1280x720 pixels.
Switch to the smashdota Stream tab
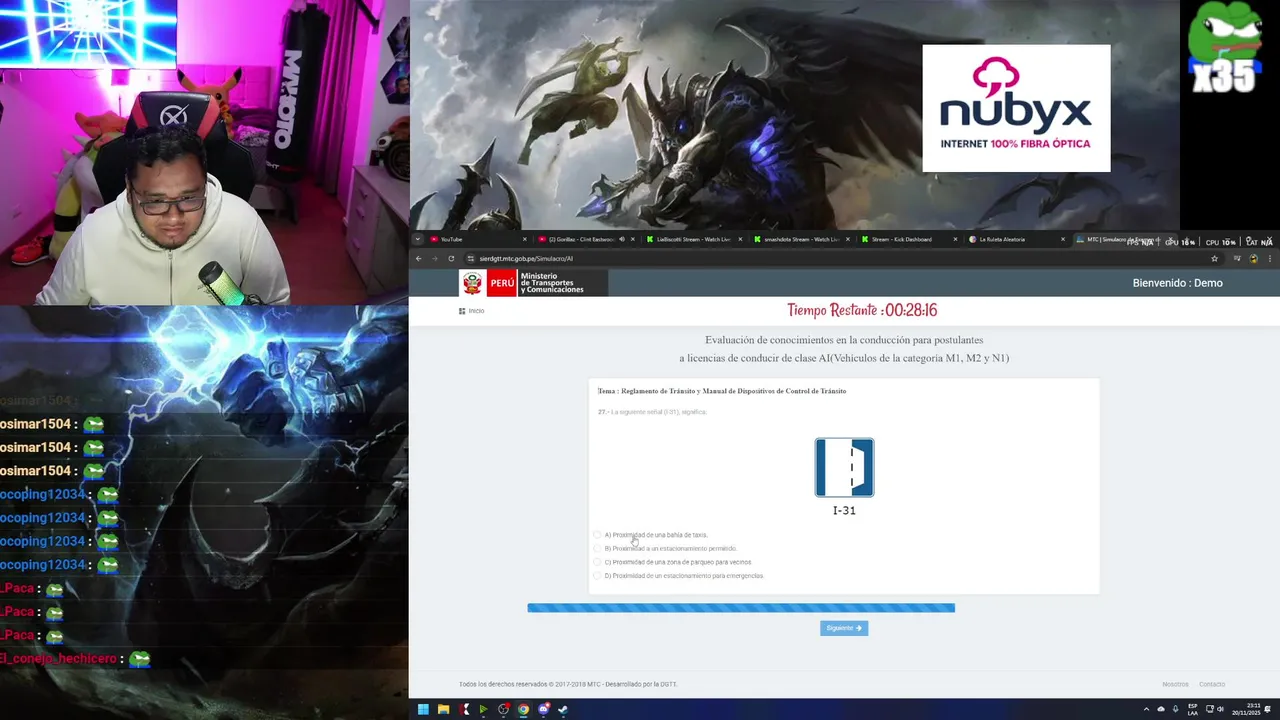[x=800, y=240]
